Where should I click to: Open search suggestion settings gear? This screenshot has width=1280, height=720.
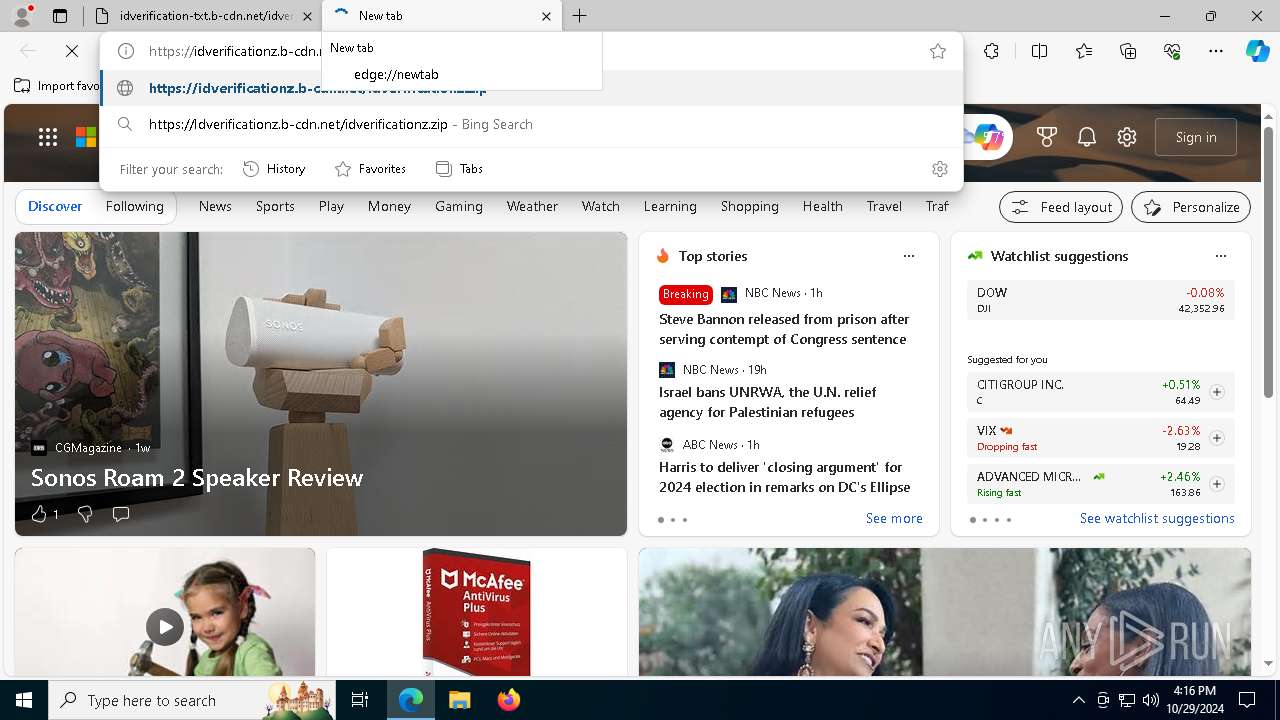(x=940, y=169)
